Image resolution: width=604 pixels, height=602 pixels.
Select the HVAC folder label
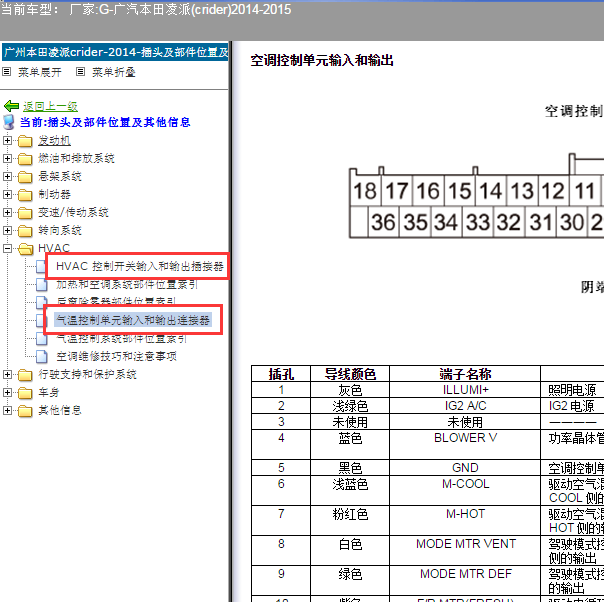point(54,248)
